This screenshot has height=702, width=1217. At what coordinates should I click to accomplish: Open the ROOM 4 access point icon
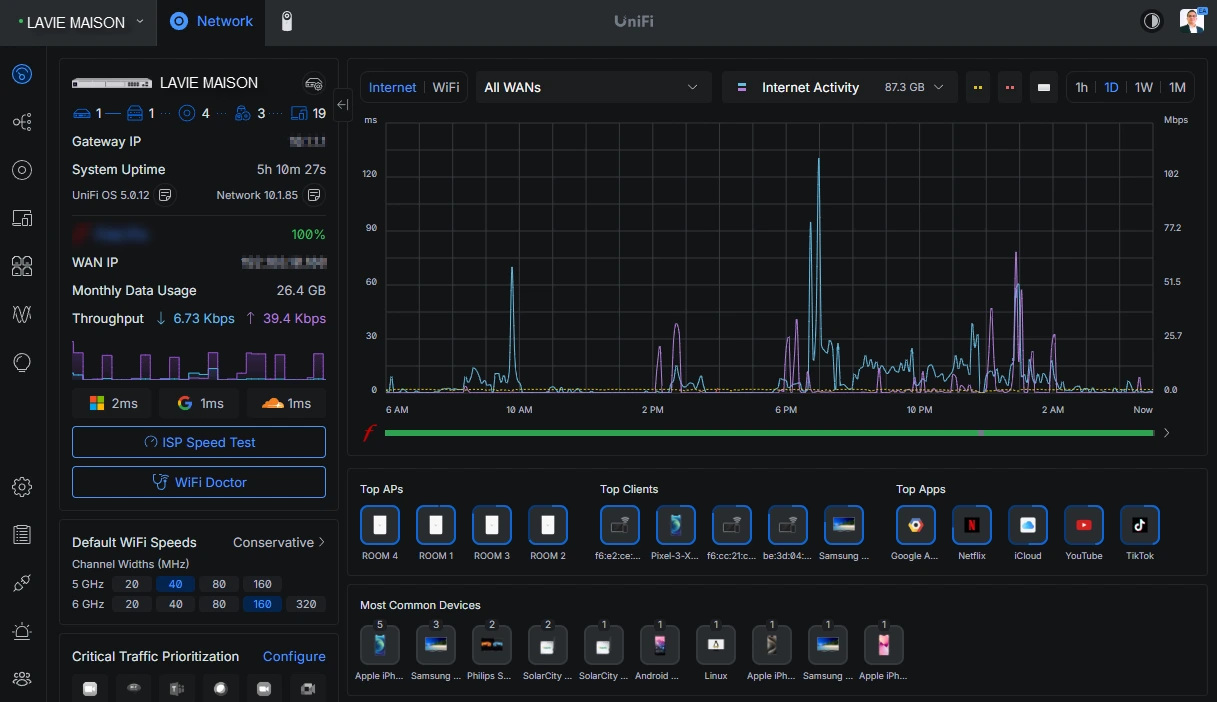pyautogui.click(x=380, y=525)
